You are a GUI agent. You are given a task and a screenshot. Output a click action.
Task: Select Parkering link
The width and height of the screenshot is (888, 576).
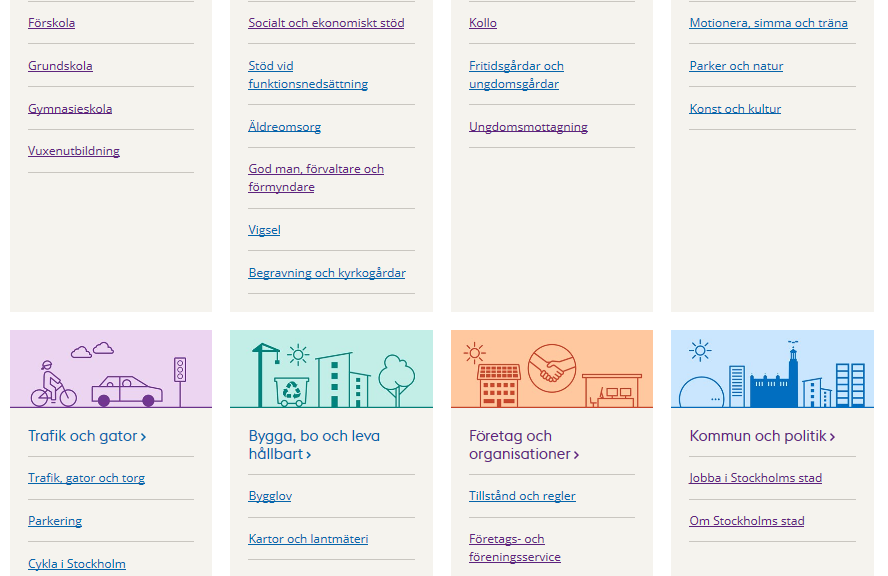[x=55, y=521]
